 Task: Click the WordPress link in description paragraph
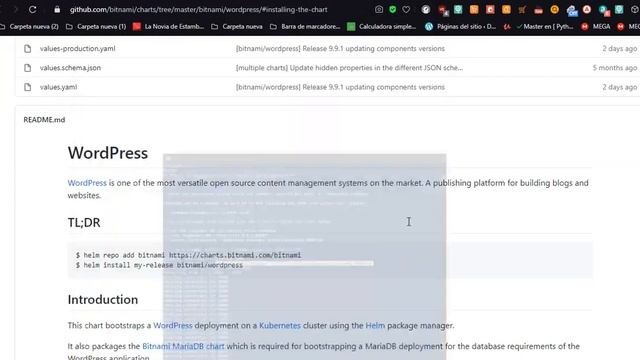coord(87,183)
